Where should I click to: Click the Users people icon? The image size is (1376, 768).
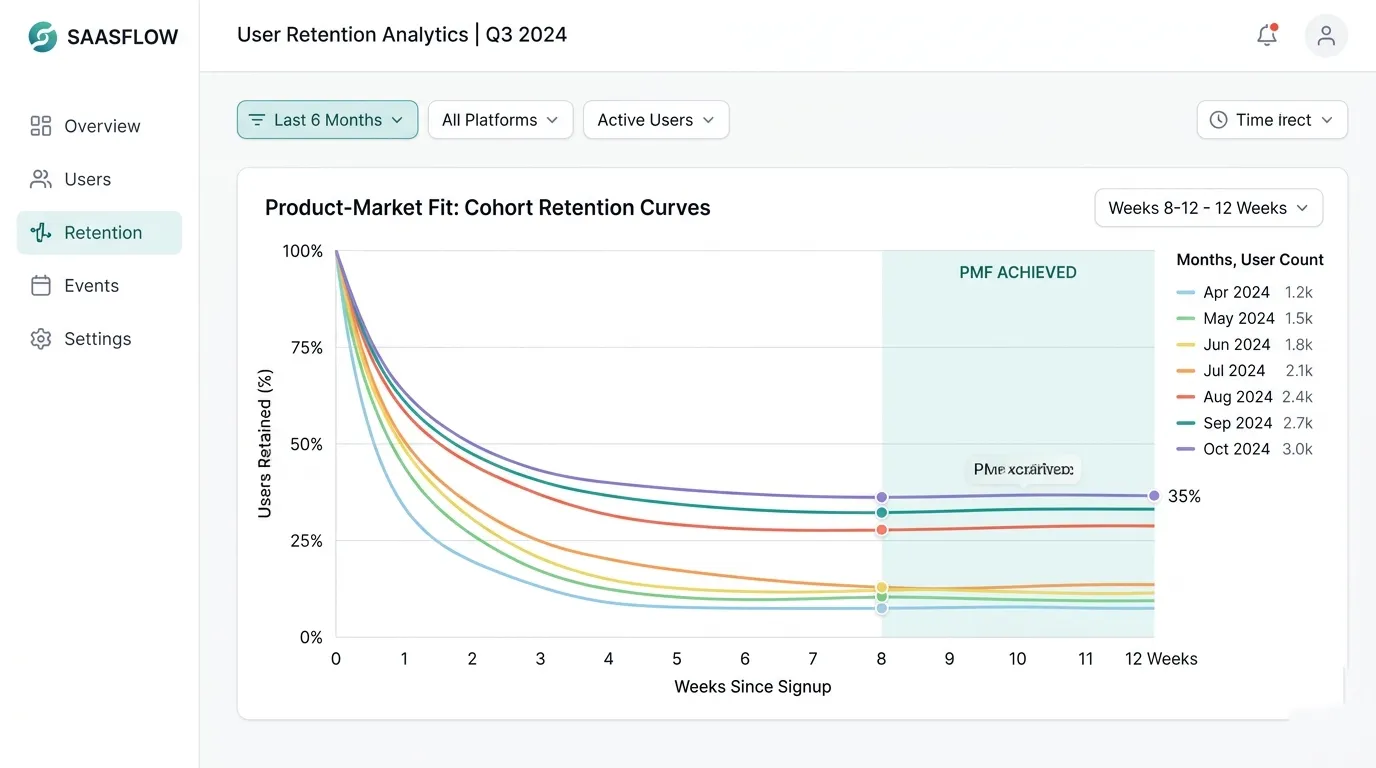(41, 179)
